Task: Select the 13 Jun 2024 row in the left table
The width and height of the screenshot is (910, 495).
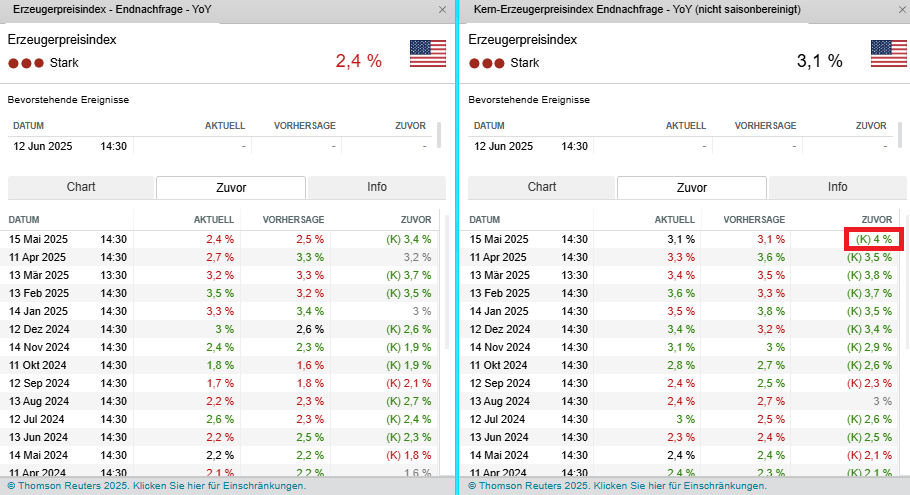Action: (221, 437)
